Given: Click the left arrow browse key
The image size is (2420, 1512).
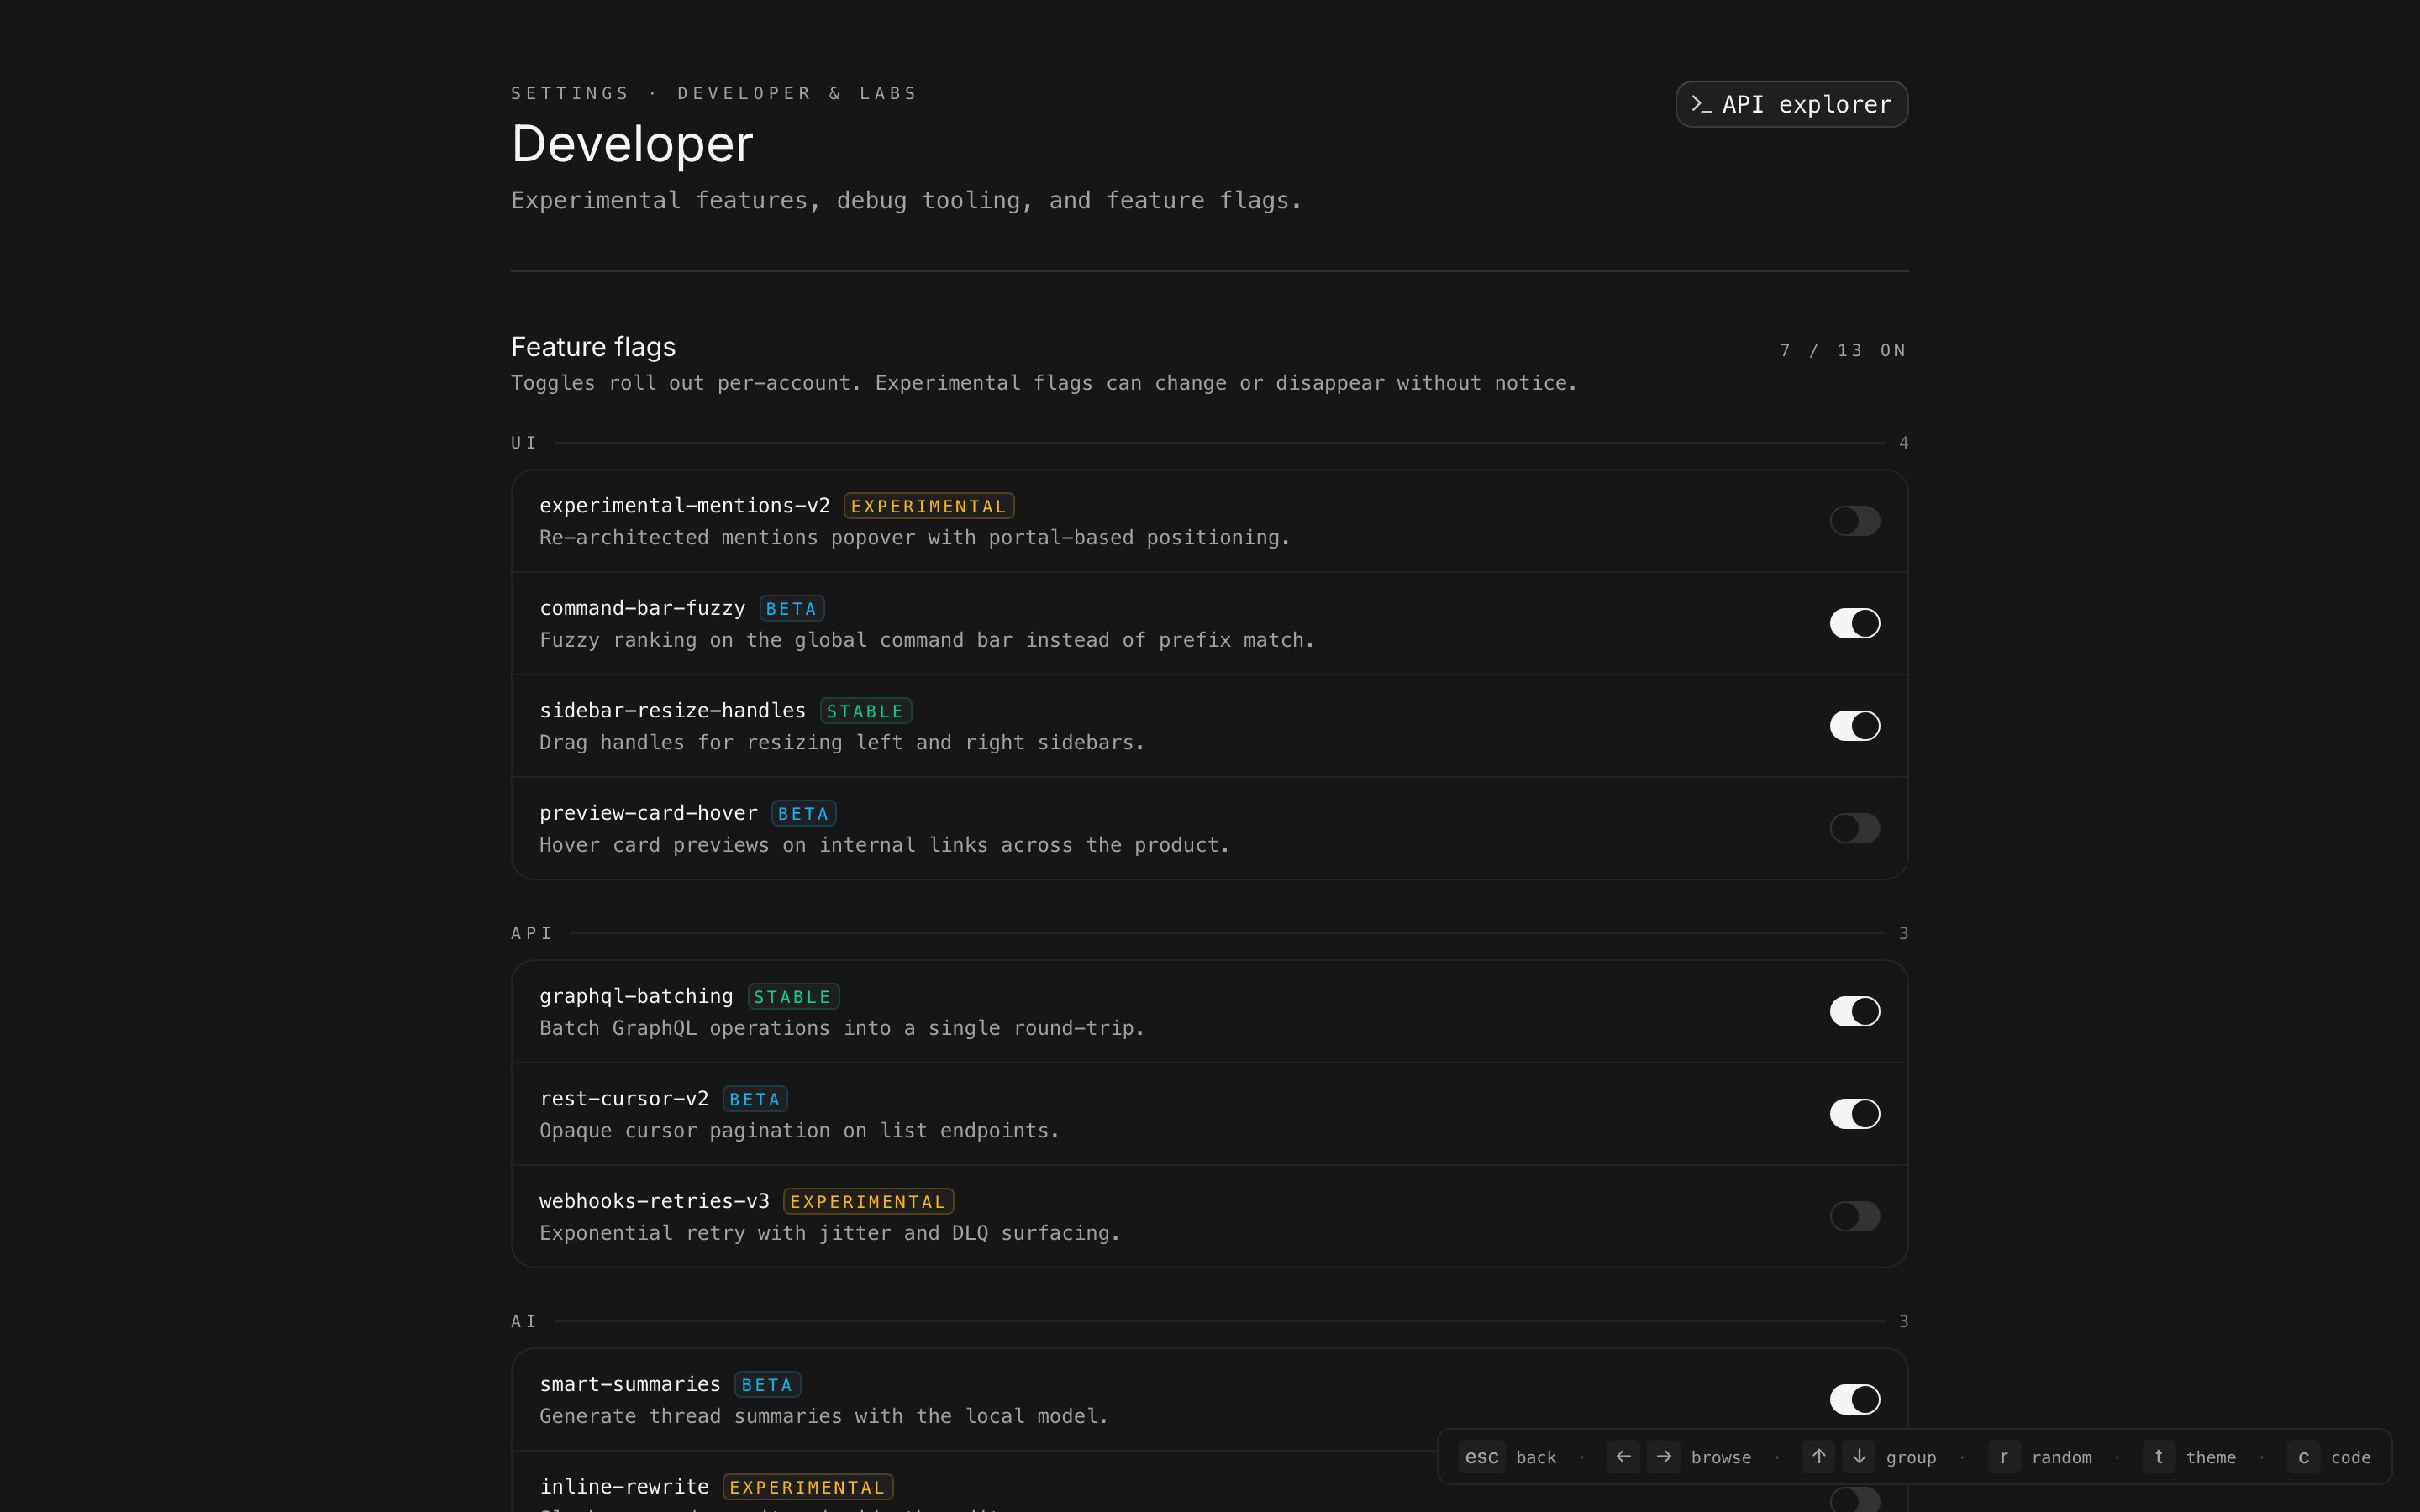Looking at the screenshot, I should click(1623, 1457).
